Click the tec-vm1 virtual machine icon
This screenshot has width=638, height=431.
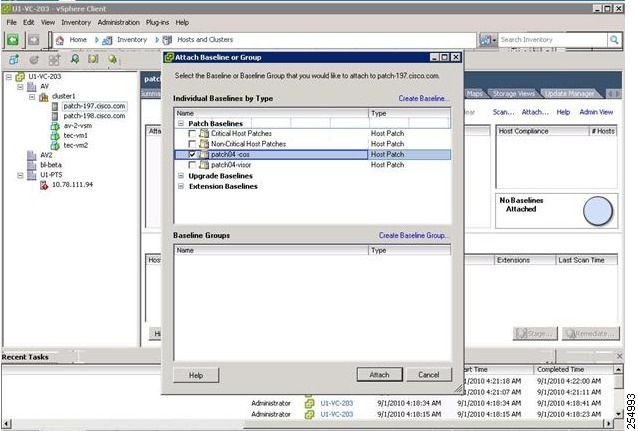click(55, 136)
